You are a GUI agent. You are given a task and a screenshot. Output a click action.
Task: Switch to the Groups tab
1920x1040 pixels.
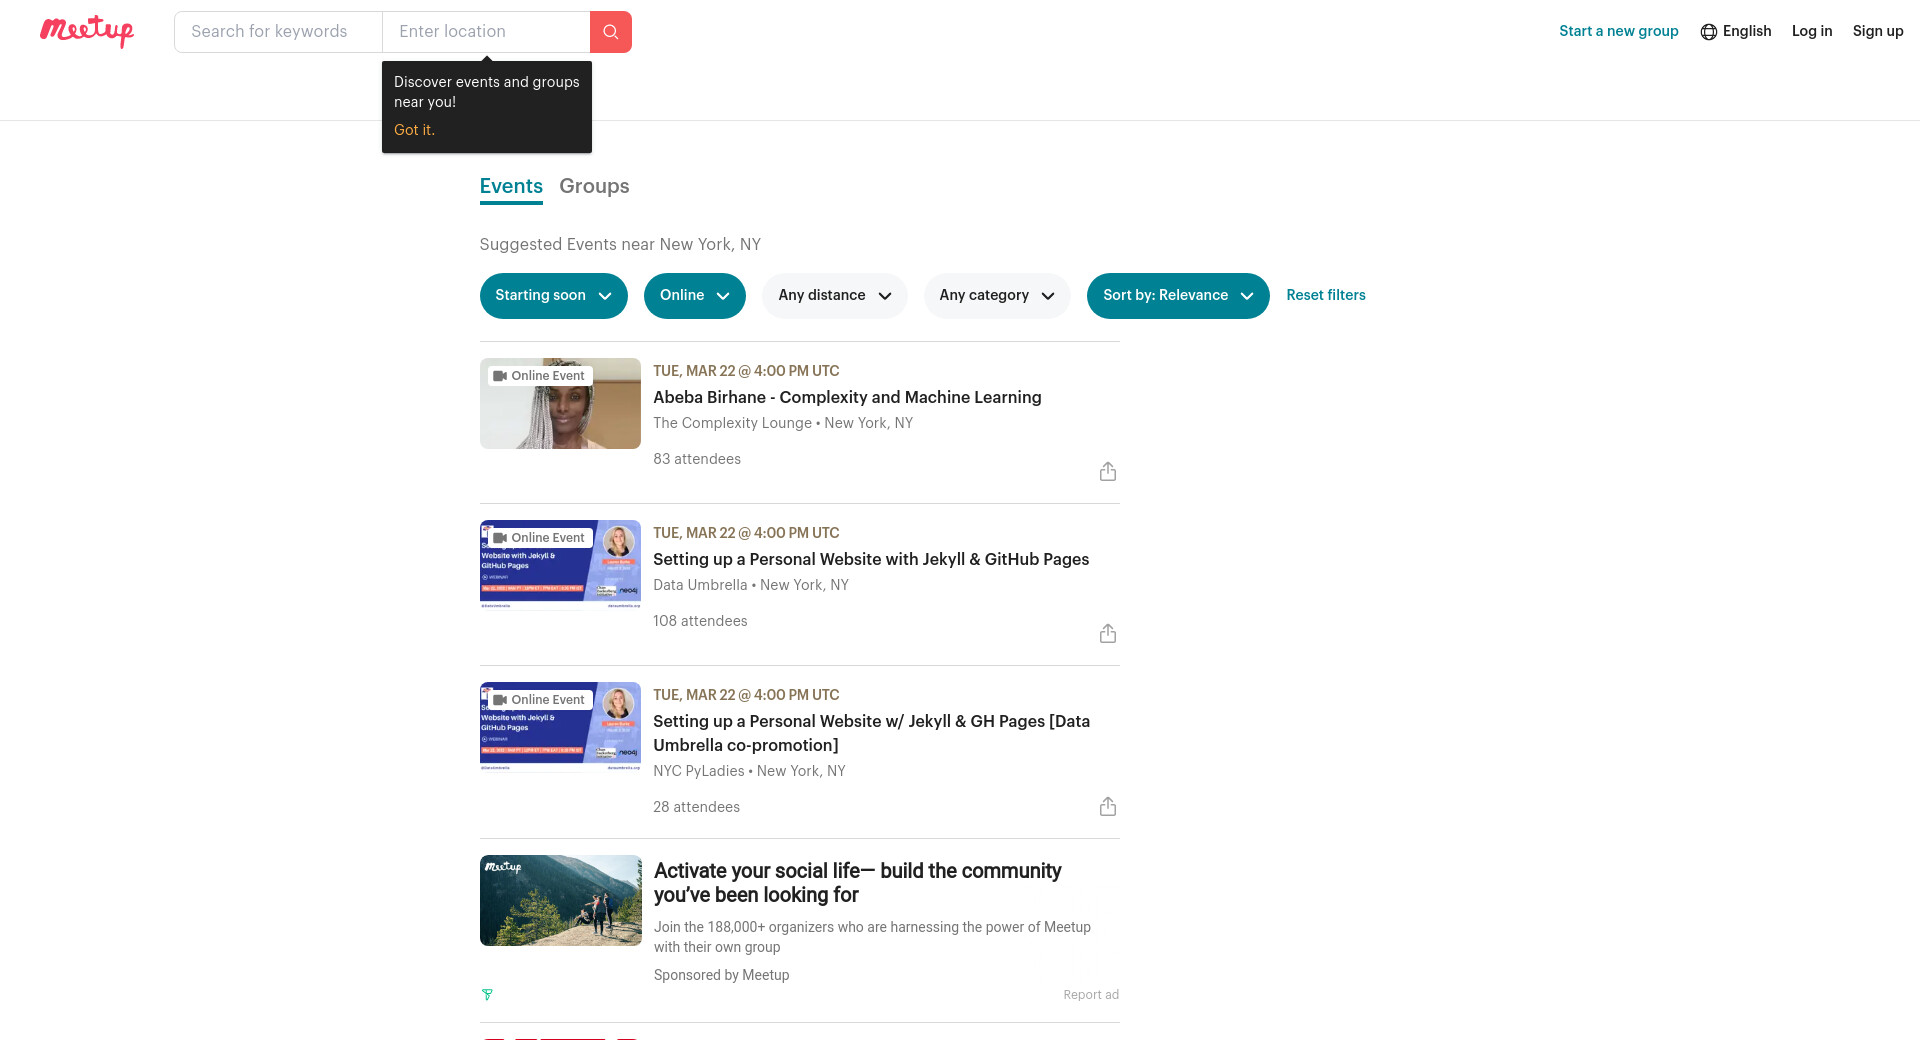pyautogui.click(x=594, y=187)
